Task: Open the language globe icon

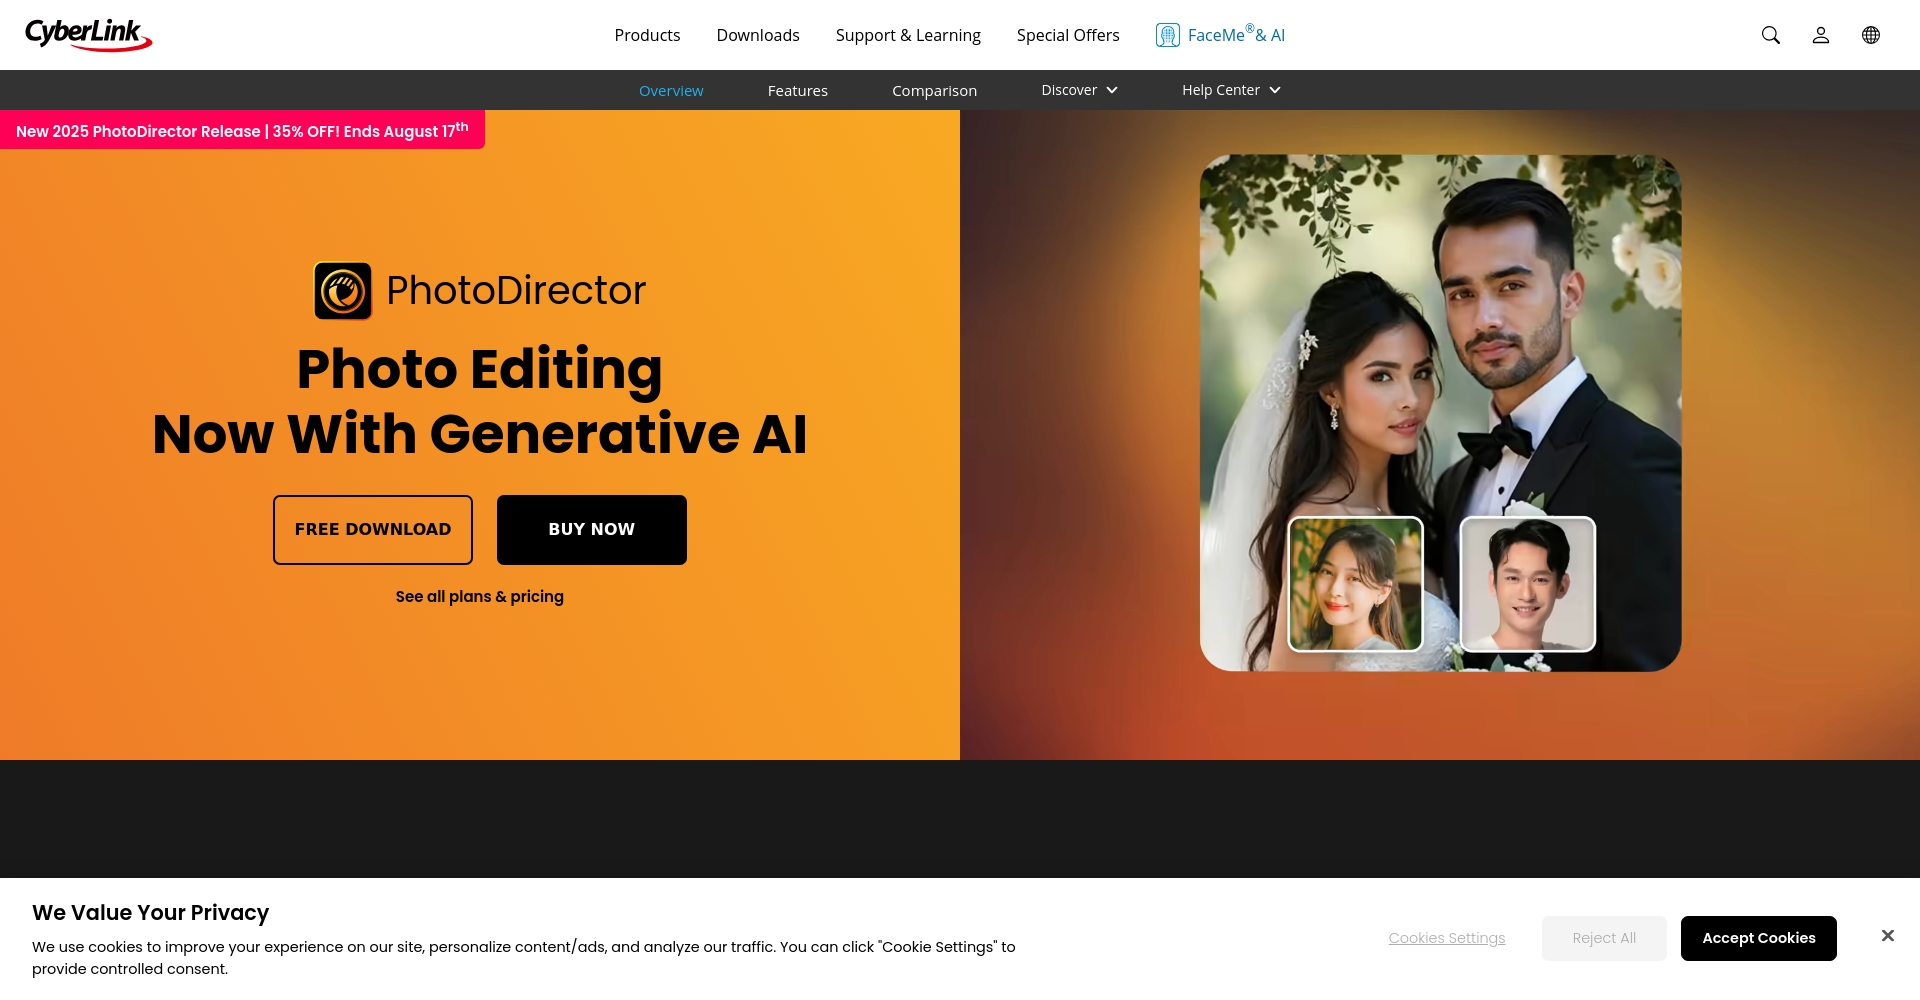Action: 1871,35
